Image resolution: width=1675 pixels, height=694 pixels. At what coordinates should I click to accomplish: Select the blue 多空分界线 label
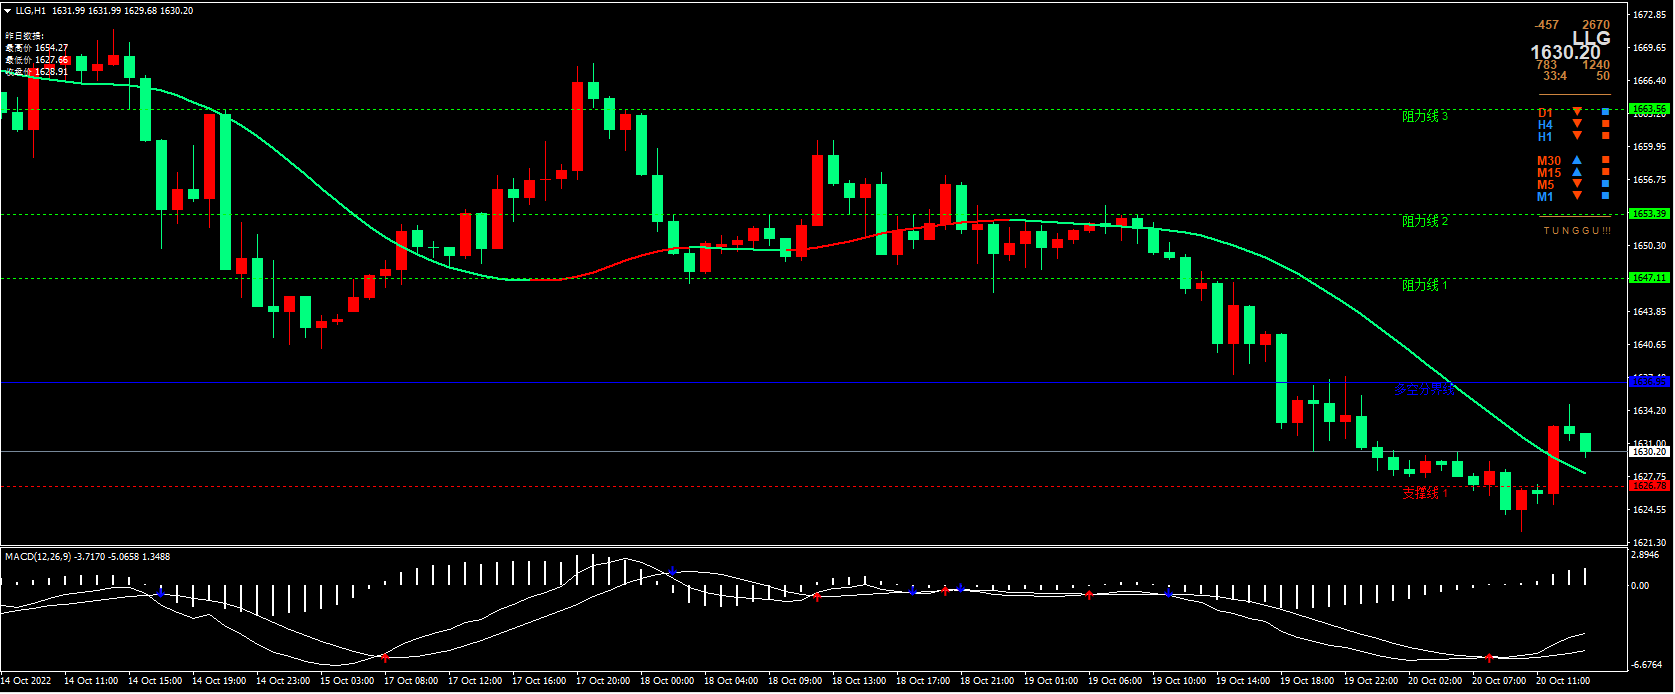pyautogui.click(x=1425, y=389)
